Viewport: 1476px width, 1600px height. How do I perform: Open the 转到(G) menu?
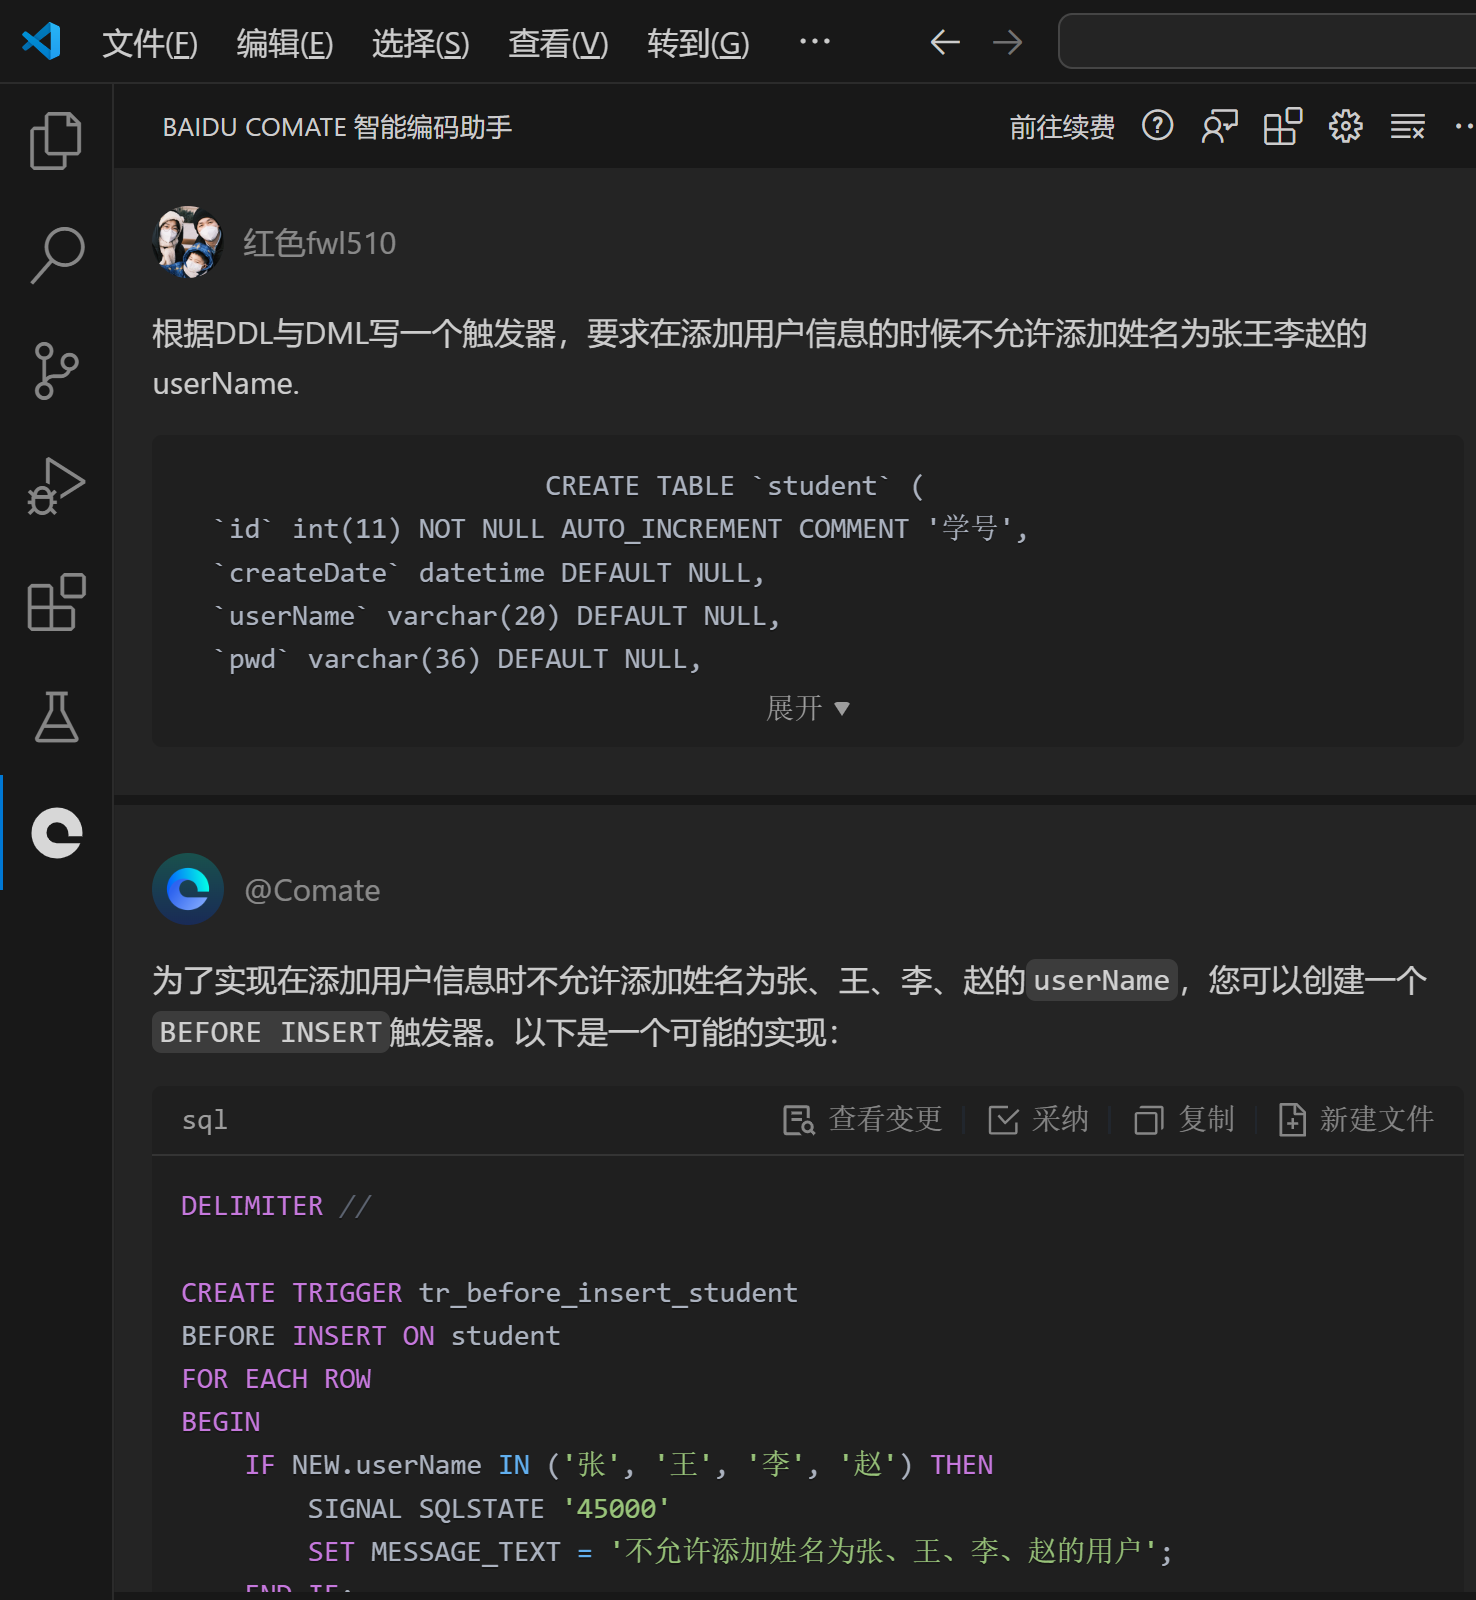[x=698, y=43]
